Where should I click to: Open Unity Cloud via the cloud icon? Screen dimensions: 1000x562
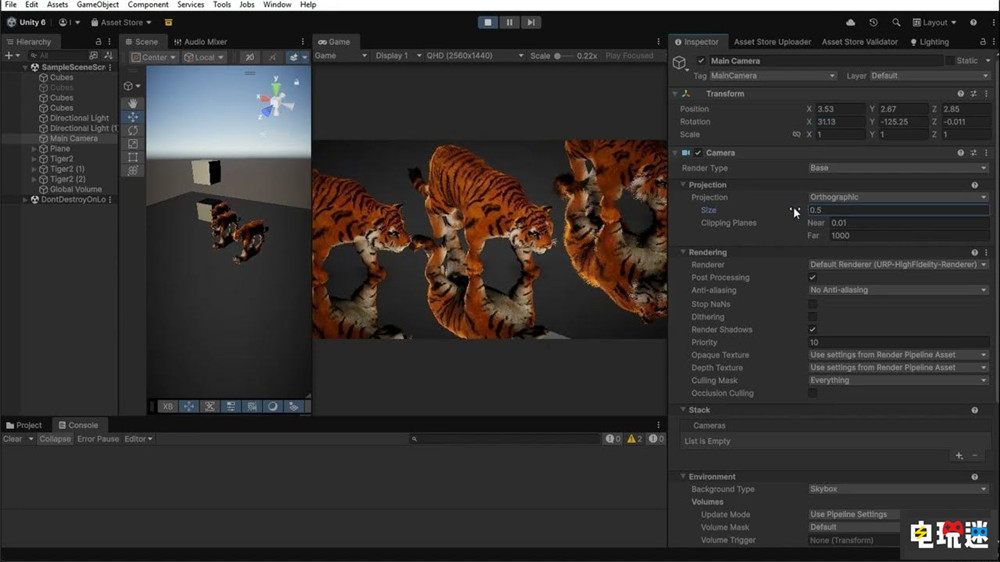pyautogui.click(x=851, y=22)
